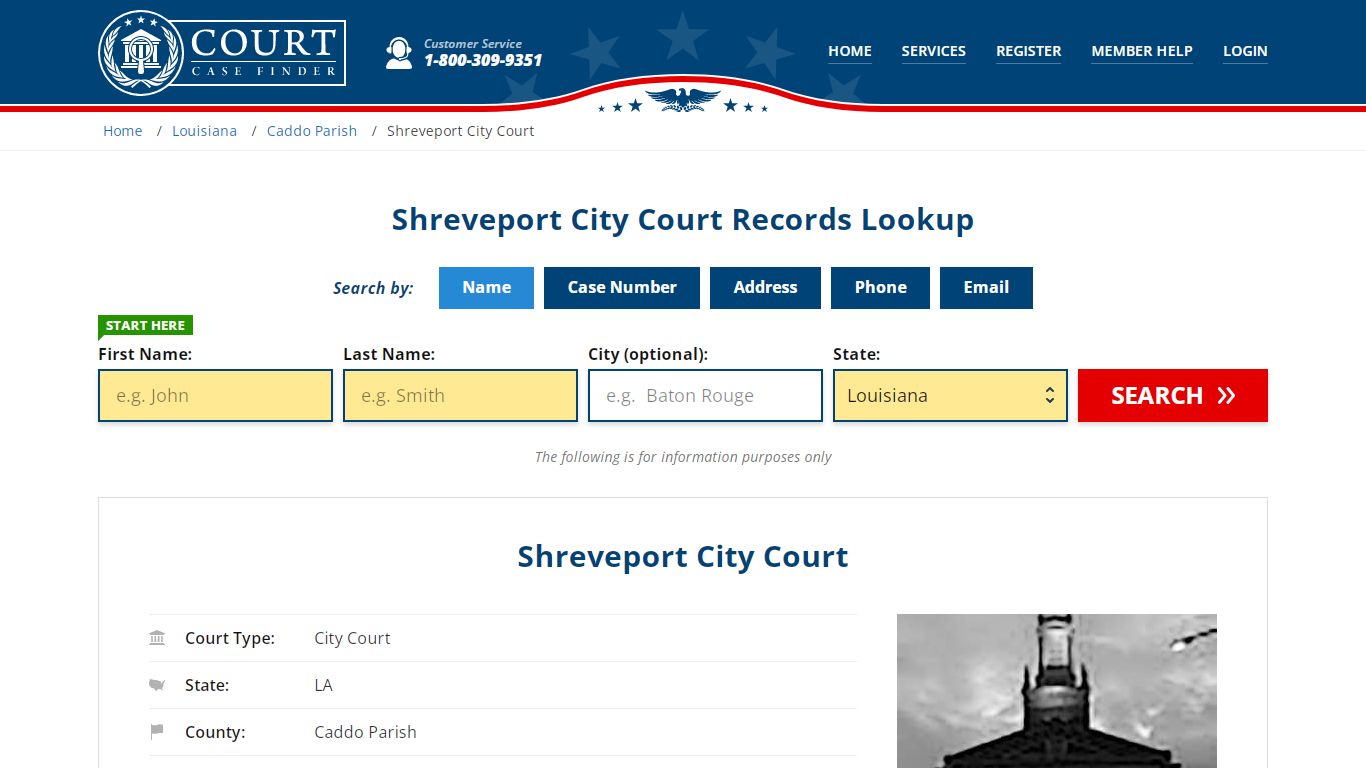Call the 1-800-309-9351 customer service number

coord(483,60)
